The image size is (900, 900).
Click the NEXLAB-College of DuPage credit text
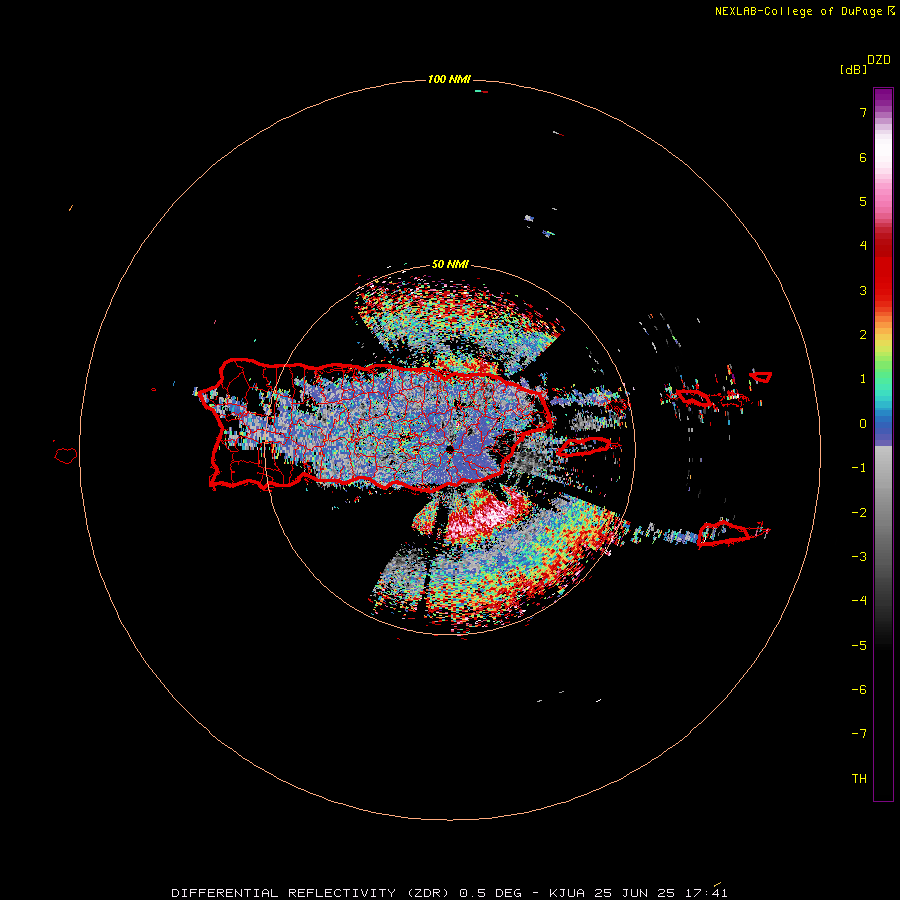point(798,11)
